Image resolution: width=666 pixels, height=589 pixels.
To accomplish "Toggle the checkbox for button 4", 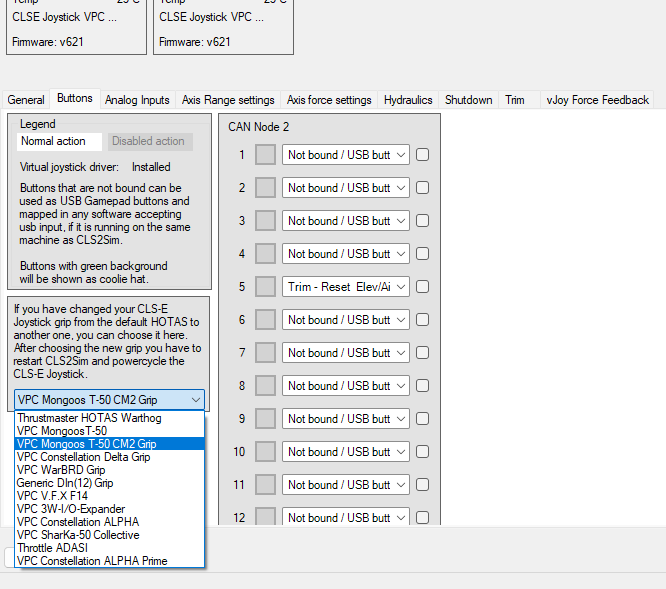I will (x=422, y=254).
